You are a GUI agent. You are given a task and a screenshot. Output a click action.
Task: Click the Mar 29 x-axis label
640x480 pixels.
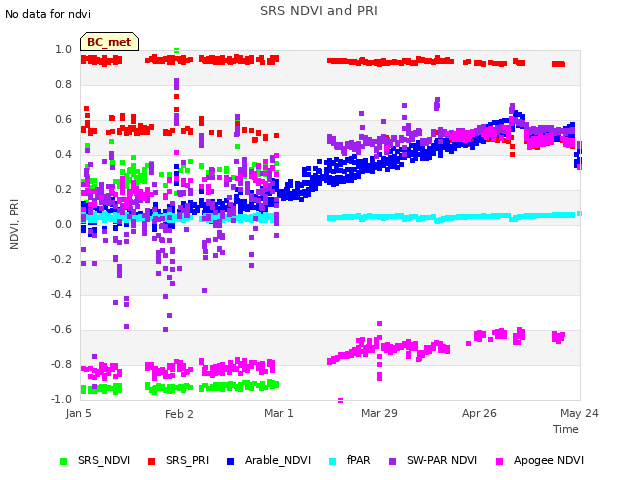tap(379, 413)
